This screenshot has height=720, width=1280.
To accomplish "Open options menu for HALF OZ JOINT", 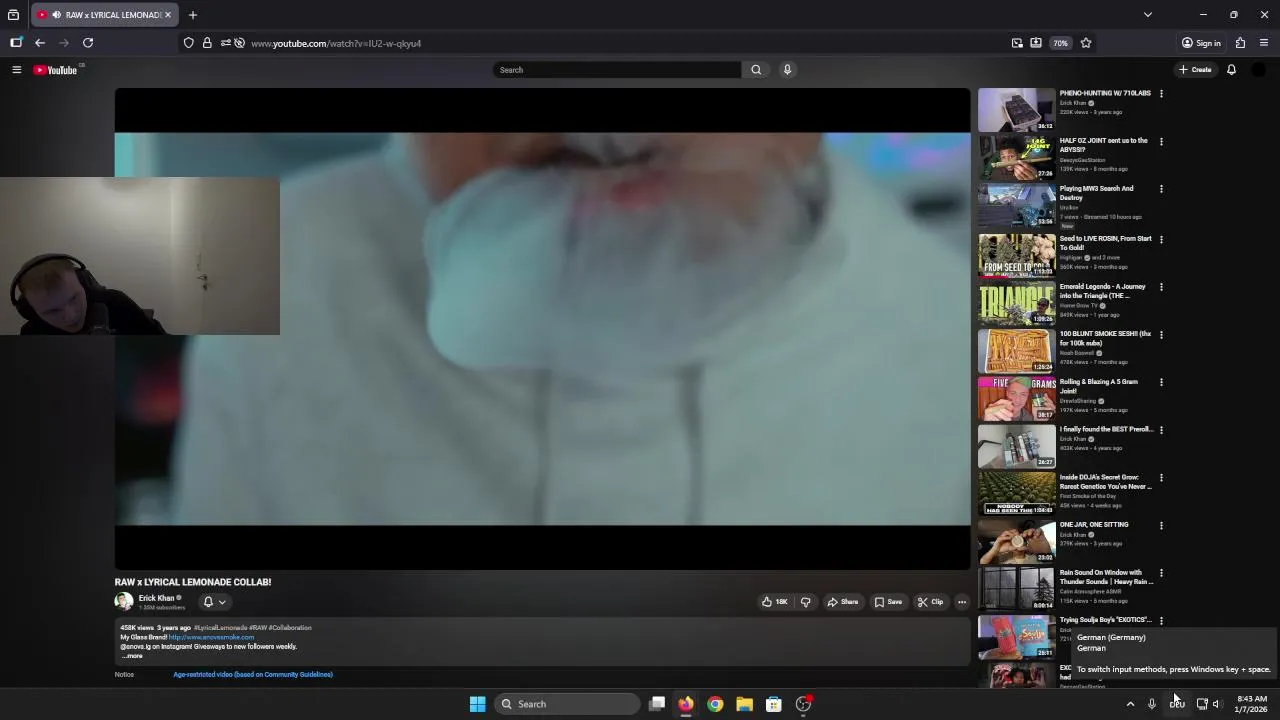I will (1161, 141).
